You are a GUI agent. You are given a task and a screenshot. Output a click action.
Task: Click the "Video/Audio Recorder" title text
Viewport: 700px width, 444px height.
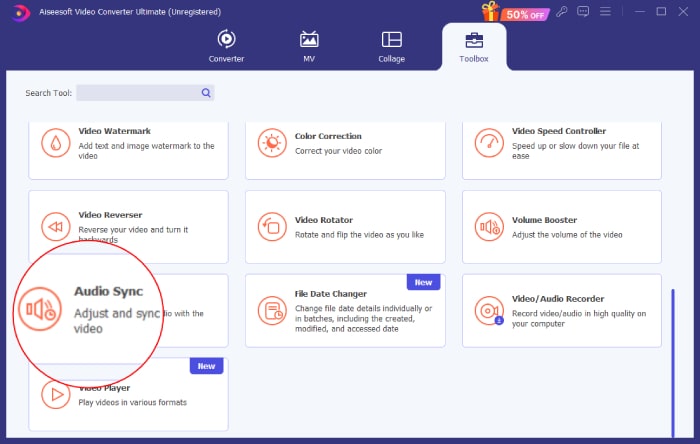coord(558,299)
